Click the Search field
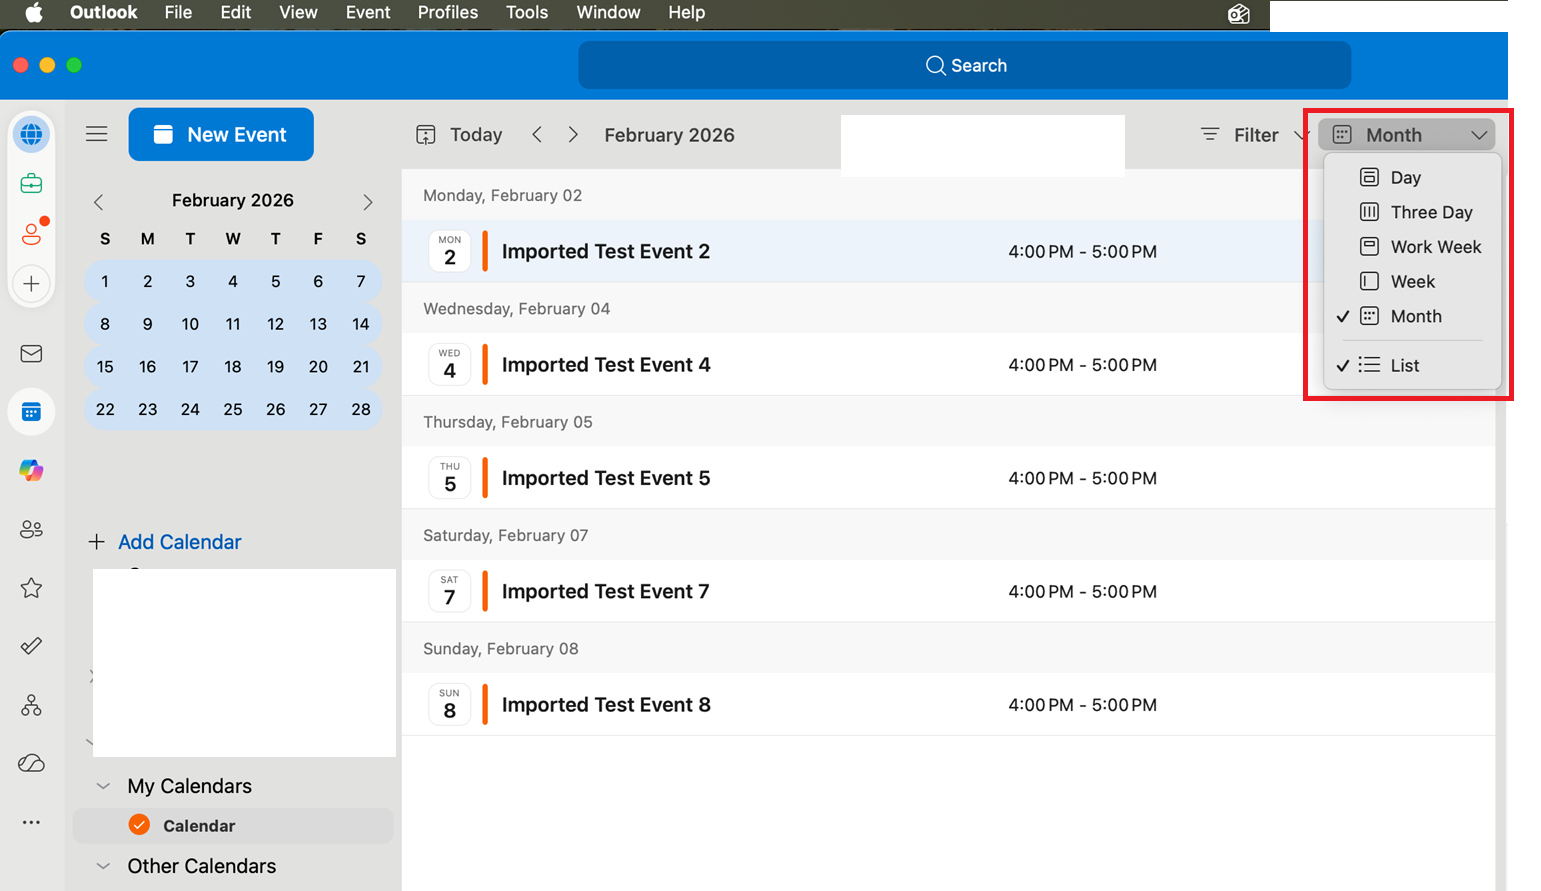 (x=964, y=65)
